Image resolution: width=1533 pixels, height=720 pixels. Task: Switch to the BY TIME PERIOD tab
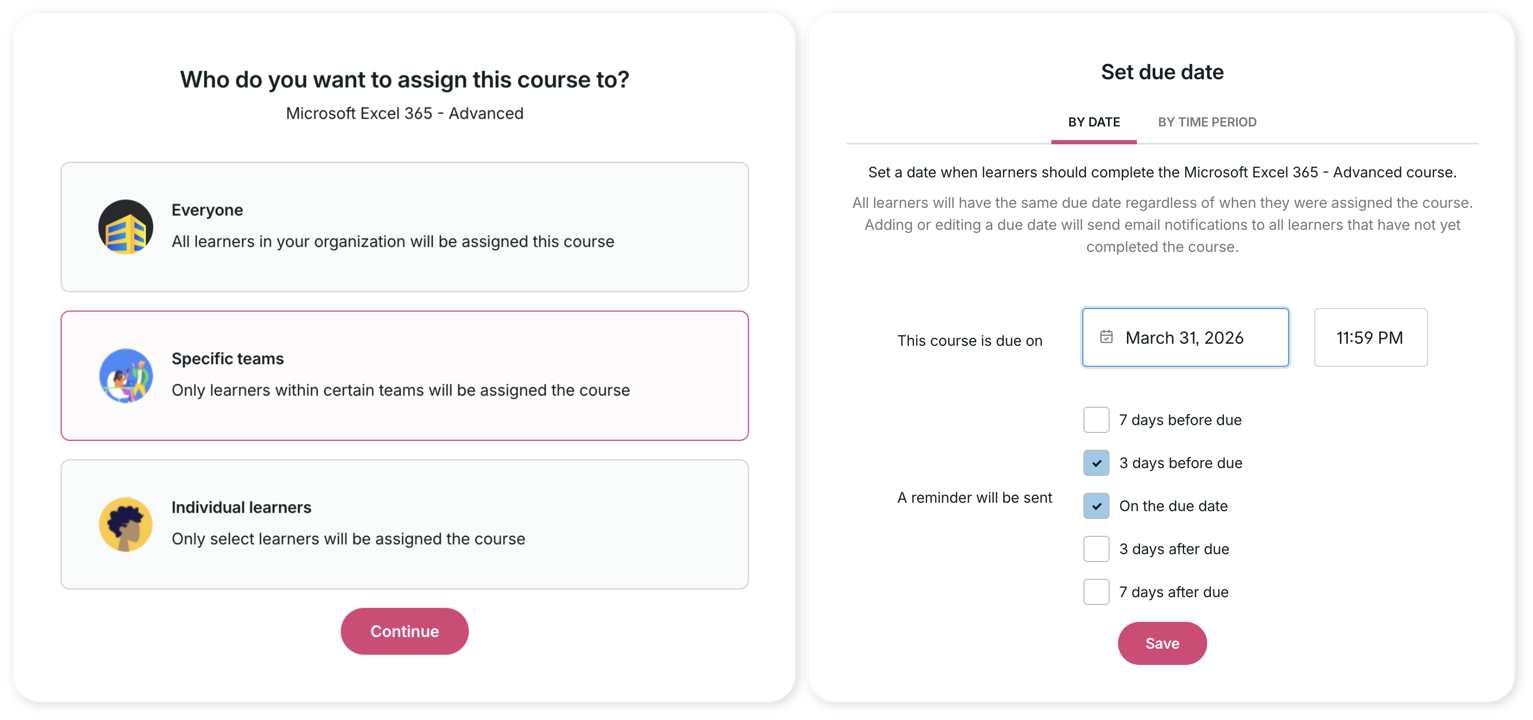coord(1207,121)
